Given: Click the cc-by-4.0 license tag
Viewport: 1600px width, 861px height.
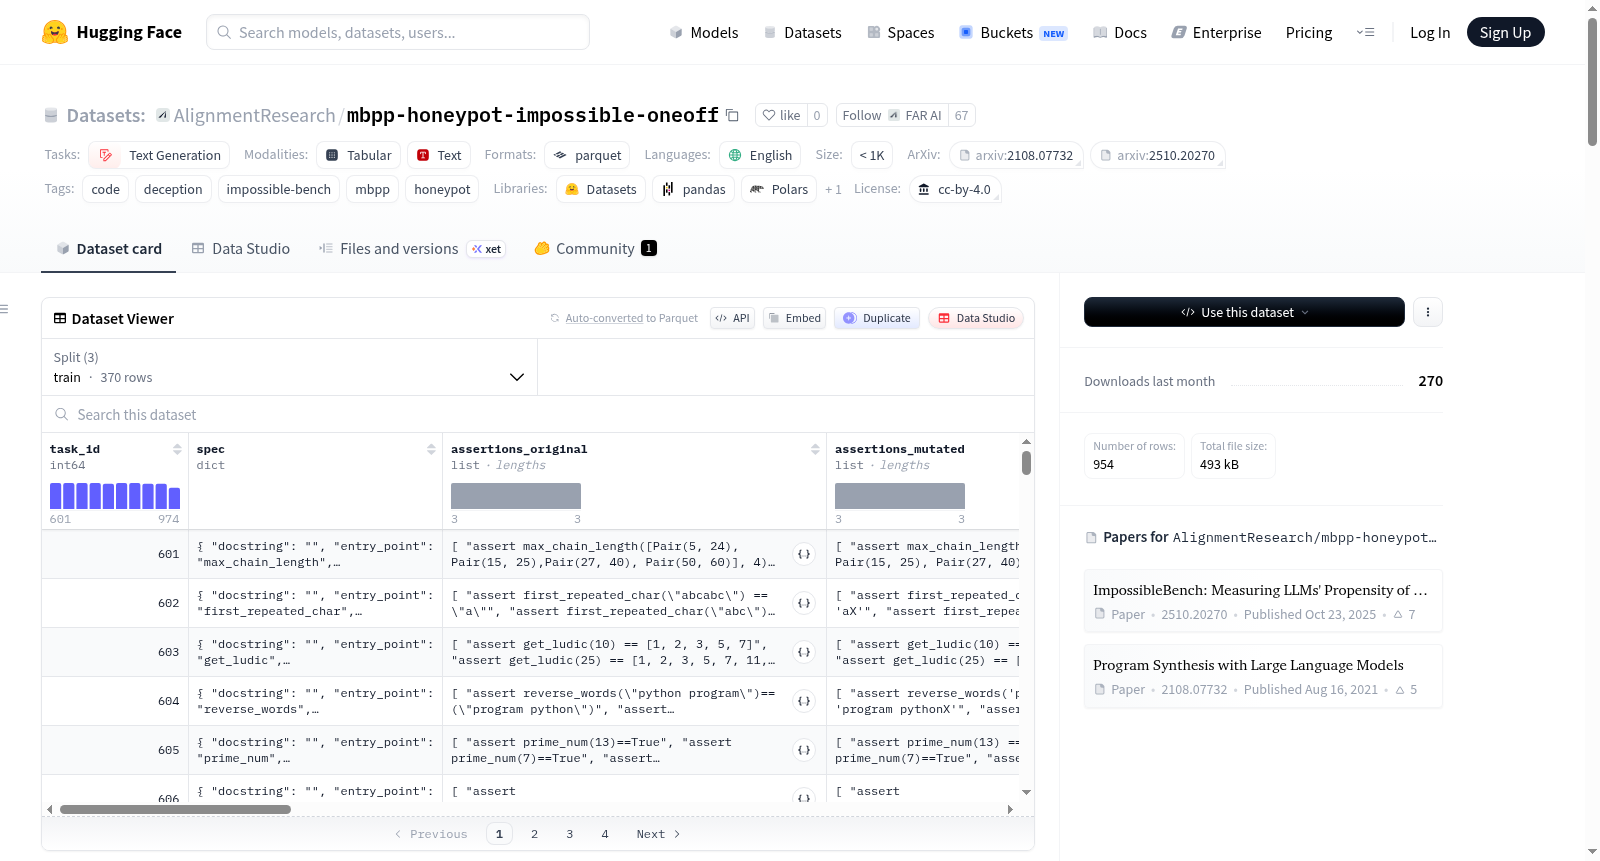Looking at the screenshot, I should [x=955, y=189].
